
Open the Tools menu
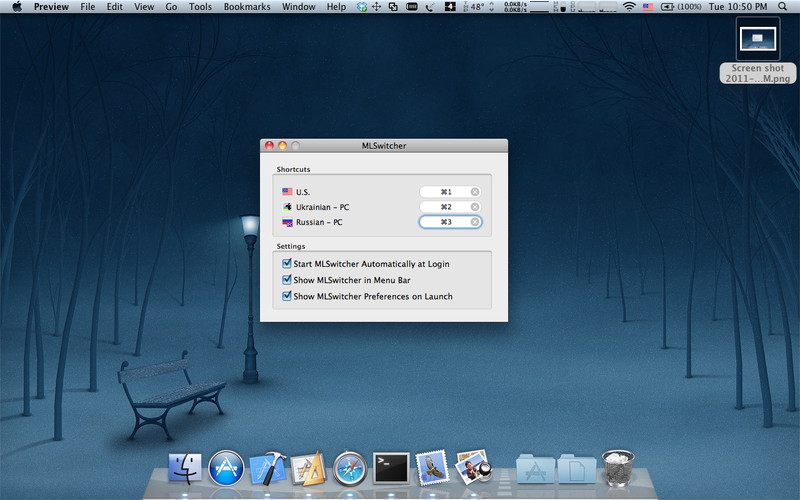pos(200,7)
